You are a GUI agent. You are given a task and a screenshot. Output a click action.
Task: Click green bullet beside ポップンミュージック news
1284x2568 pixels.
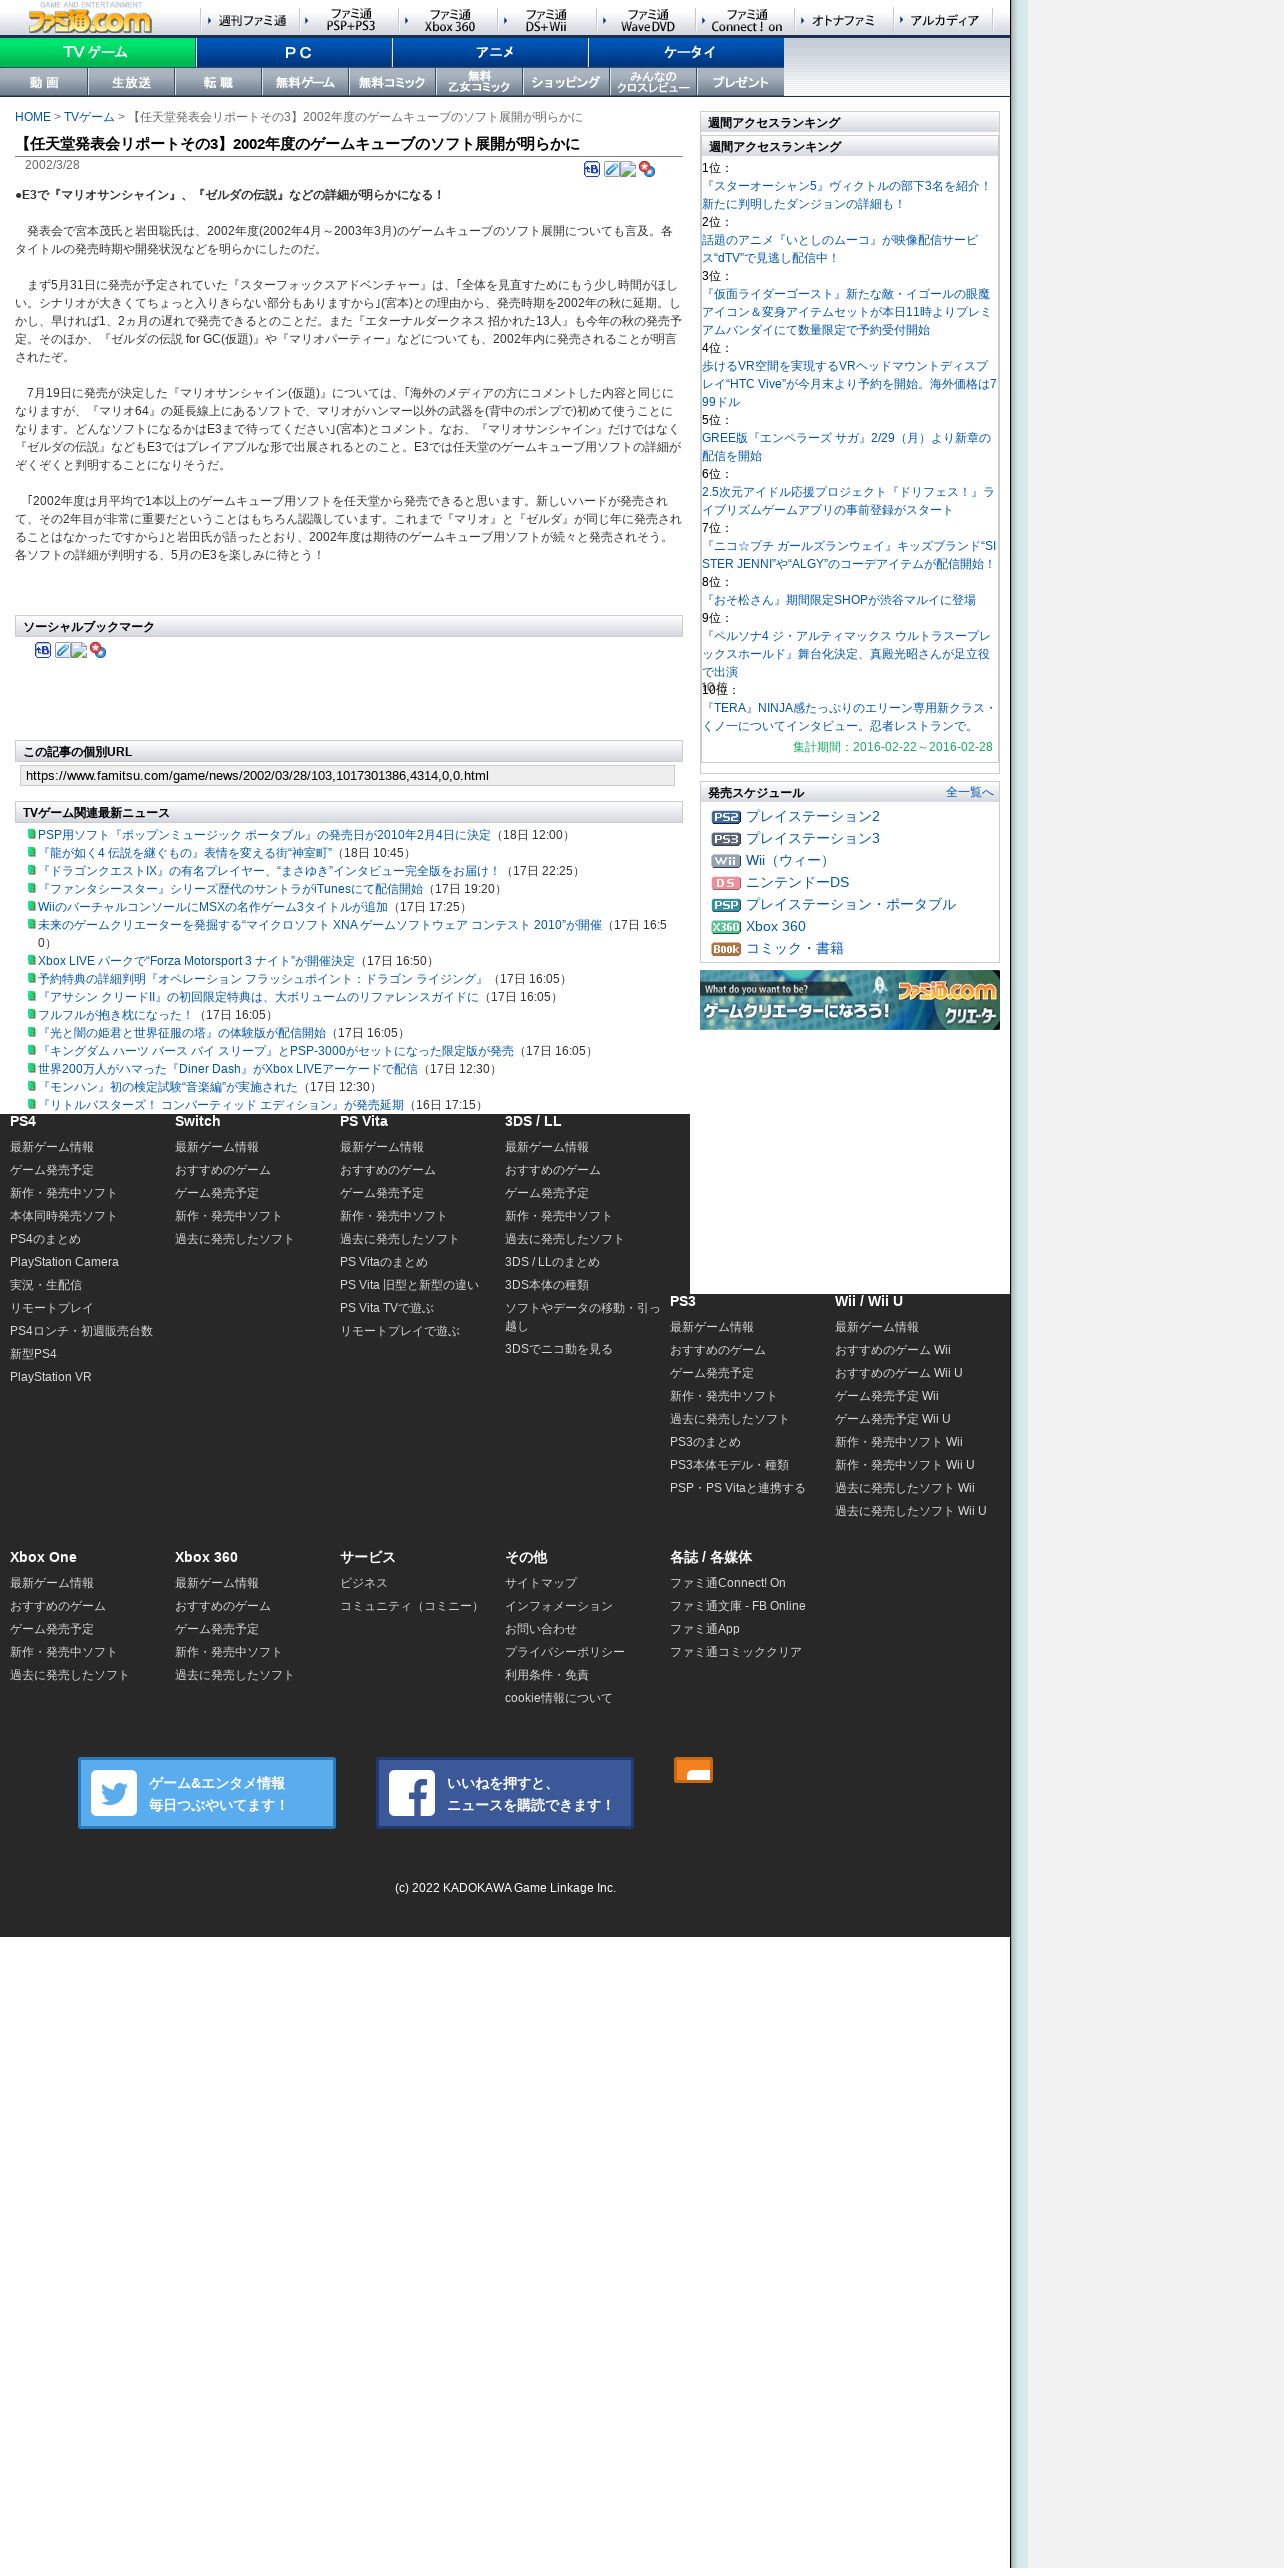(x=31, y=834)
